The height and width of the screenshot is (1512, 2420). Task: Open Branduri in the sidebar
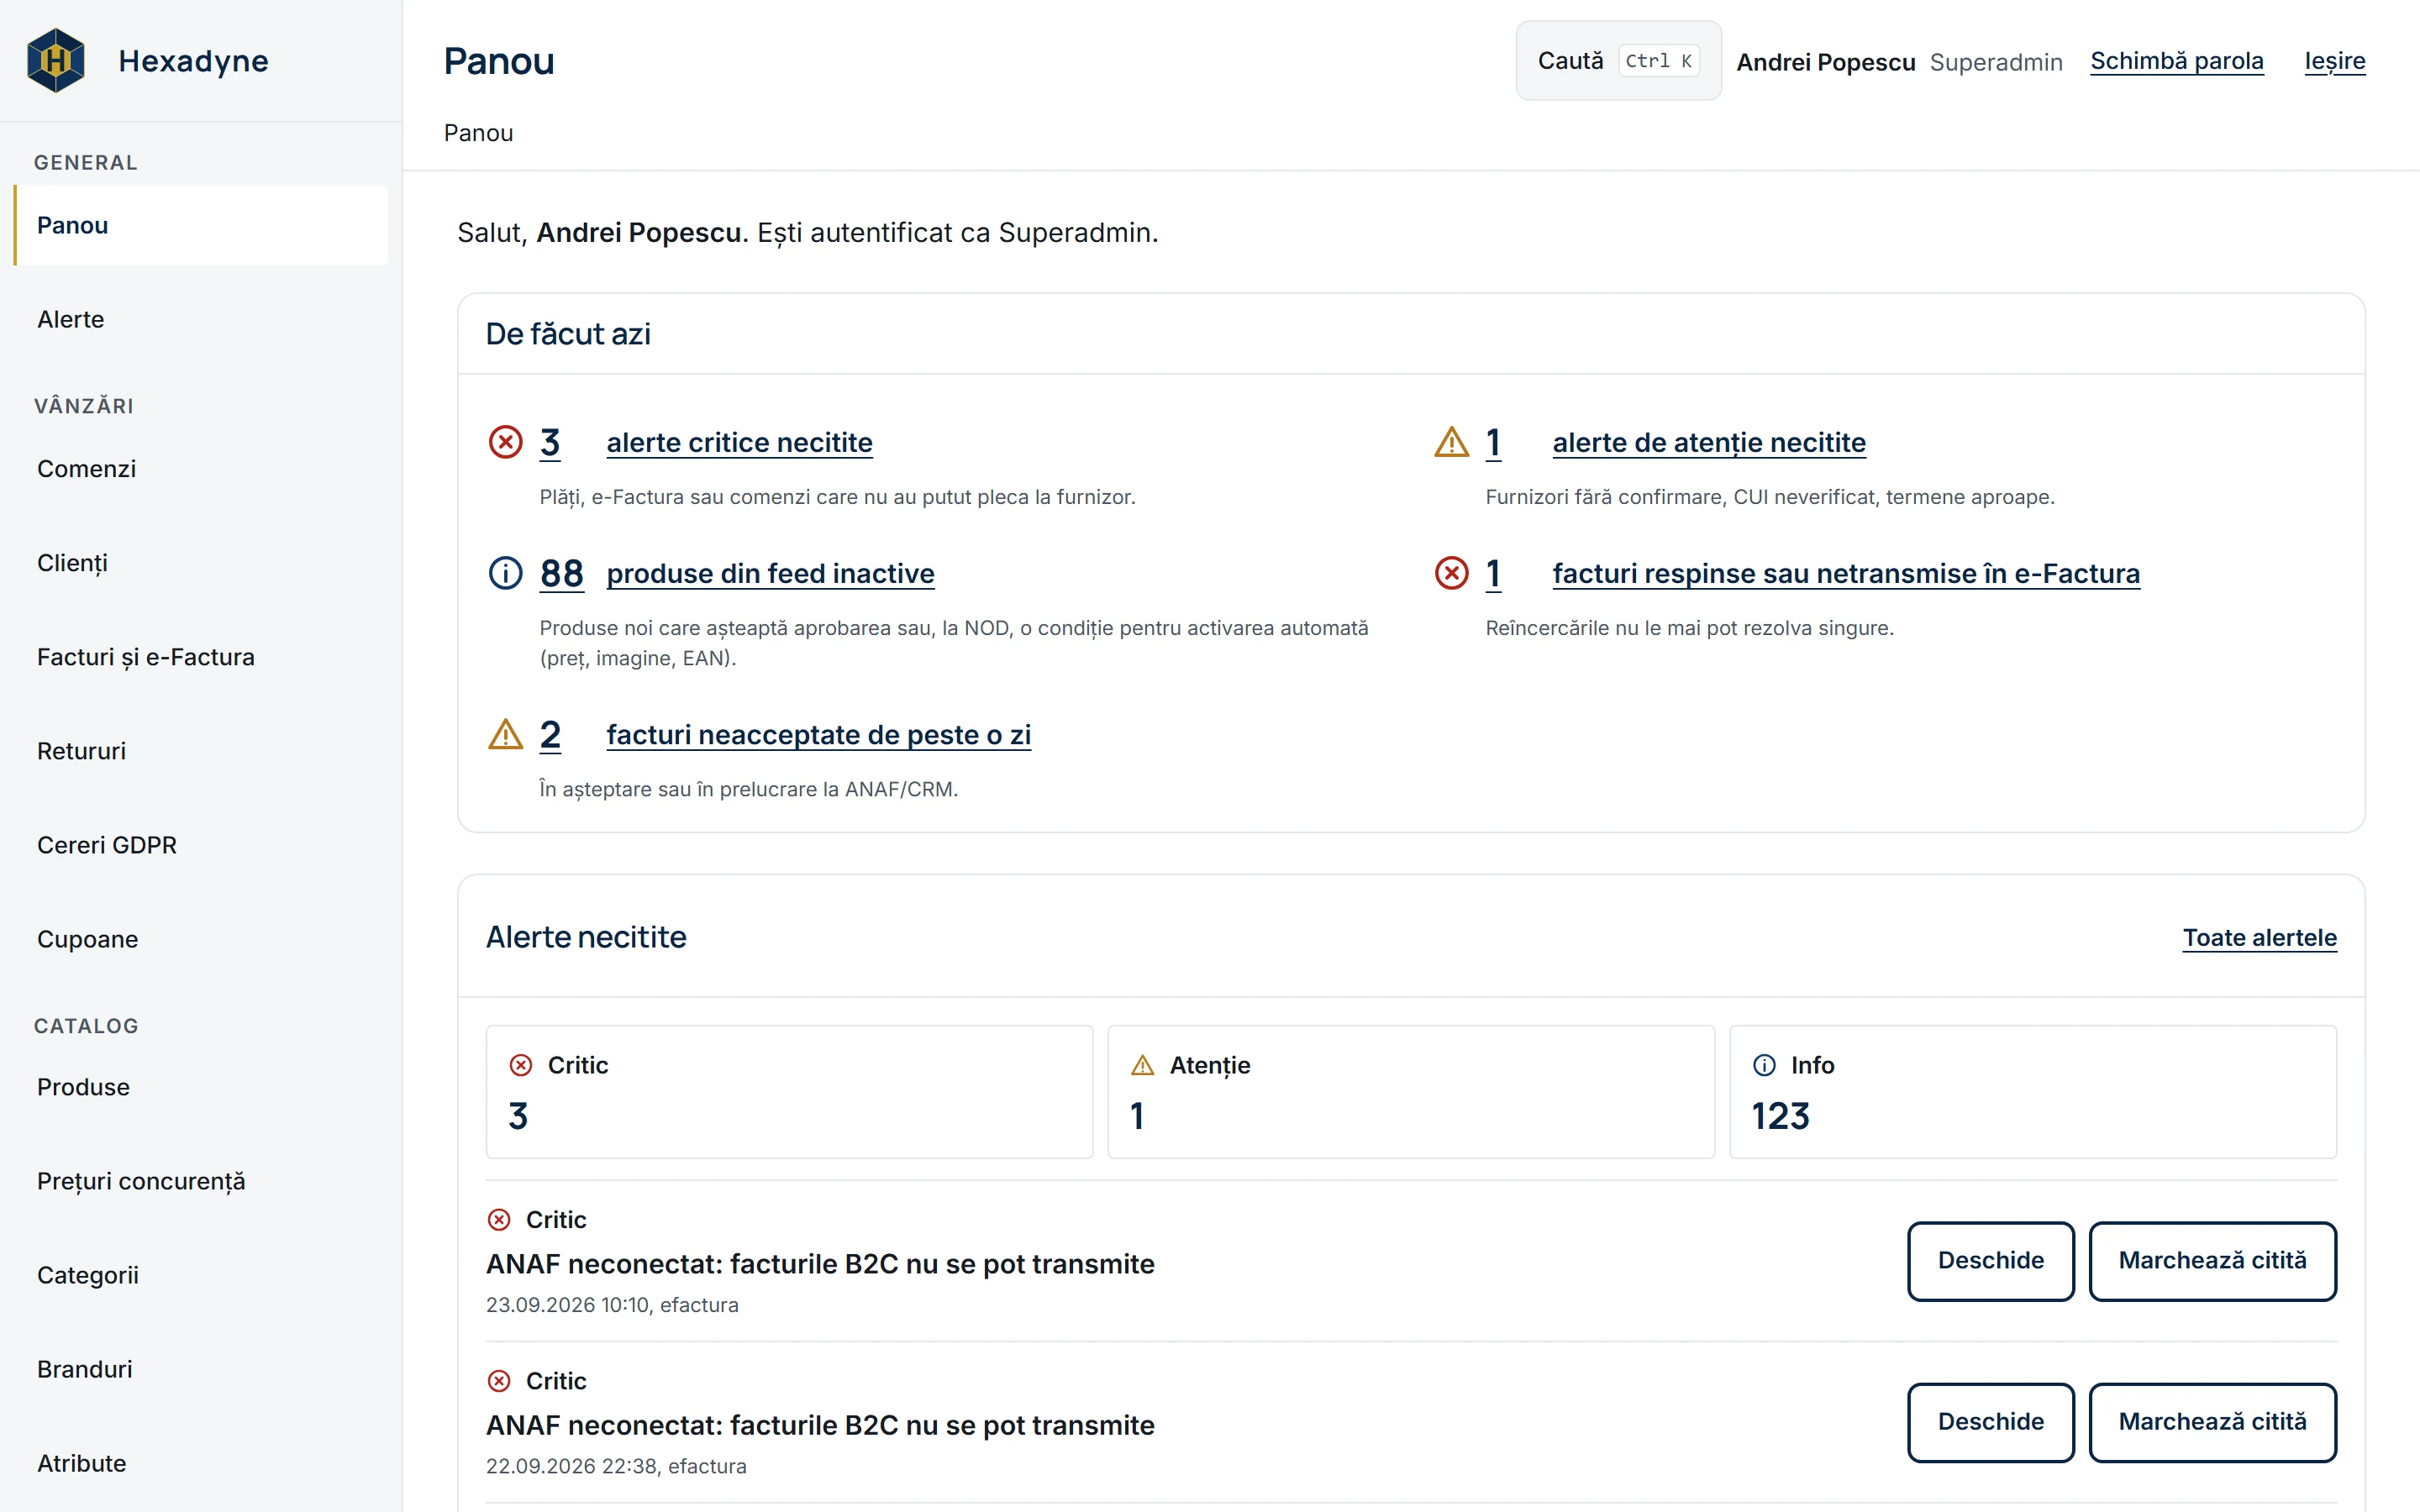pos(201,1369)
